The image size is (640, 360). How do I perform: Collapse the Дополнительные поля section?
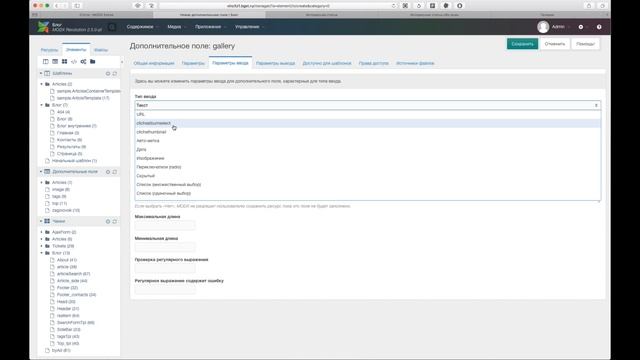coord(41,172)
